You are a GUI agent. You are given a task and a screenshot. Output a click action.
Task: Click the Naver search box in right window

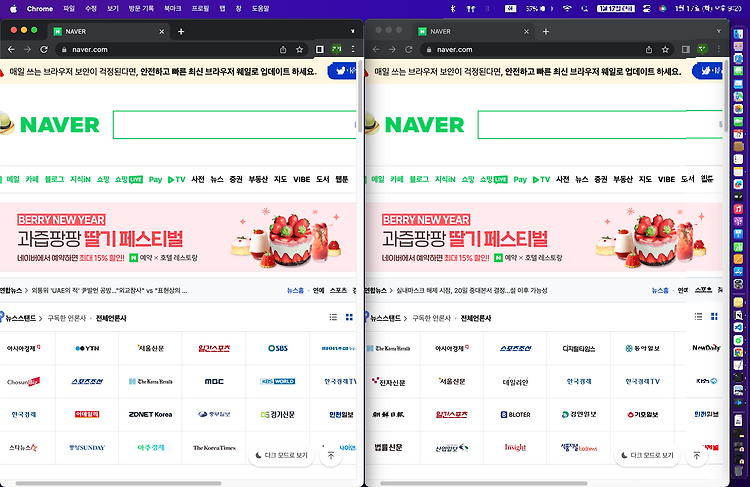coord(600,125)
